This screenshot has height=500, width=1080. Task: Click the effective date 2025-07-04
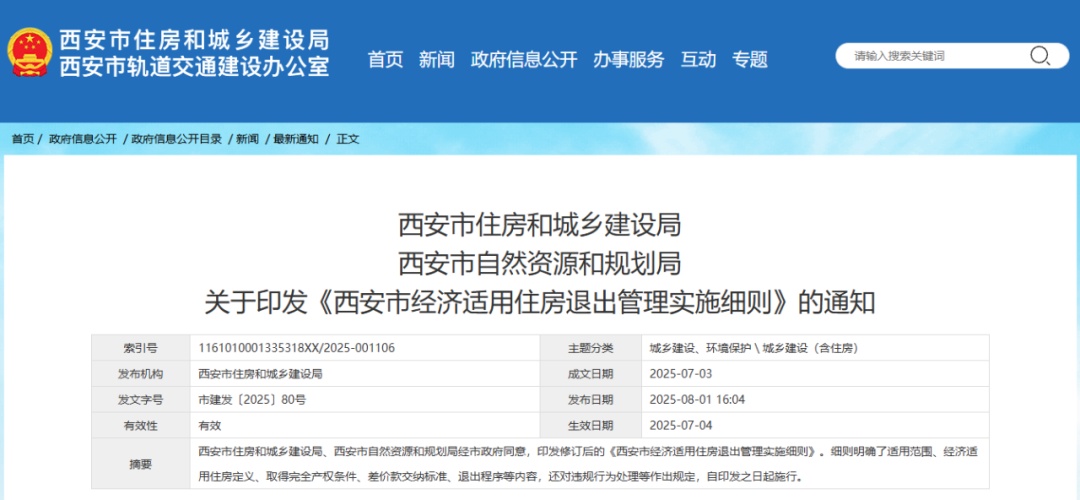pos(681,425)
